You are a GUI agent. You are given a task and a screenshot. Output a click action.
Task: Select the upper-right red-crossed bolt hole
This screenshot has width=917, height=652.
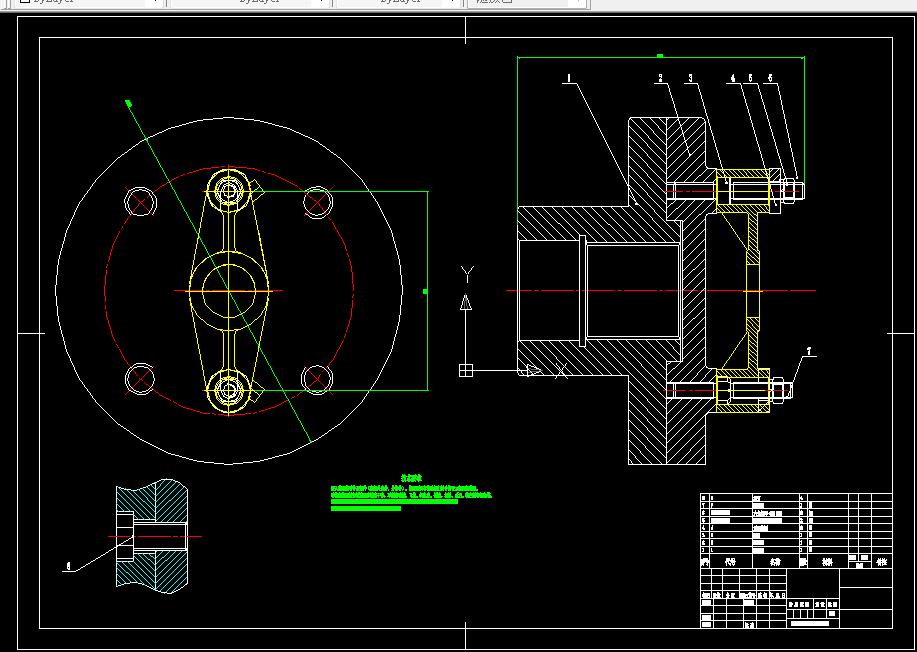coord(318,202)
